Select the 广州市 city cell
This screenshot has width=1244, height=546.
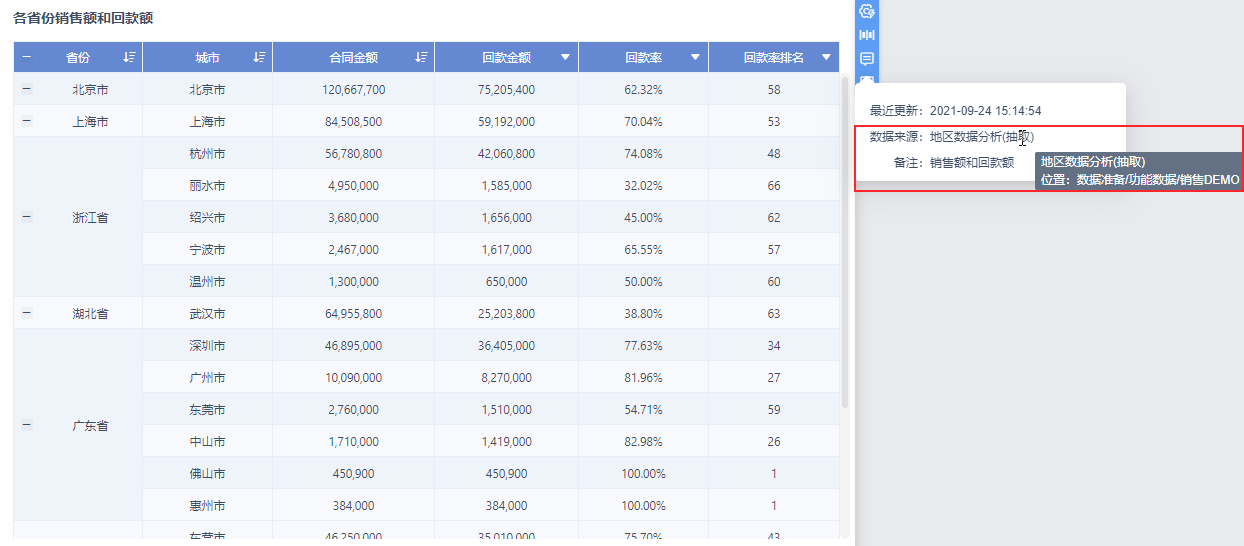click(207, 377)
